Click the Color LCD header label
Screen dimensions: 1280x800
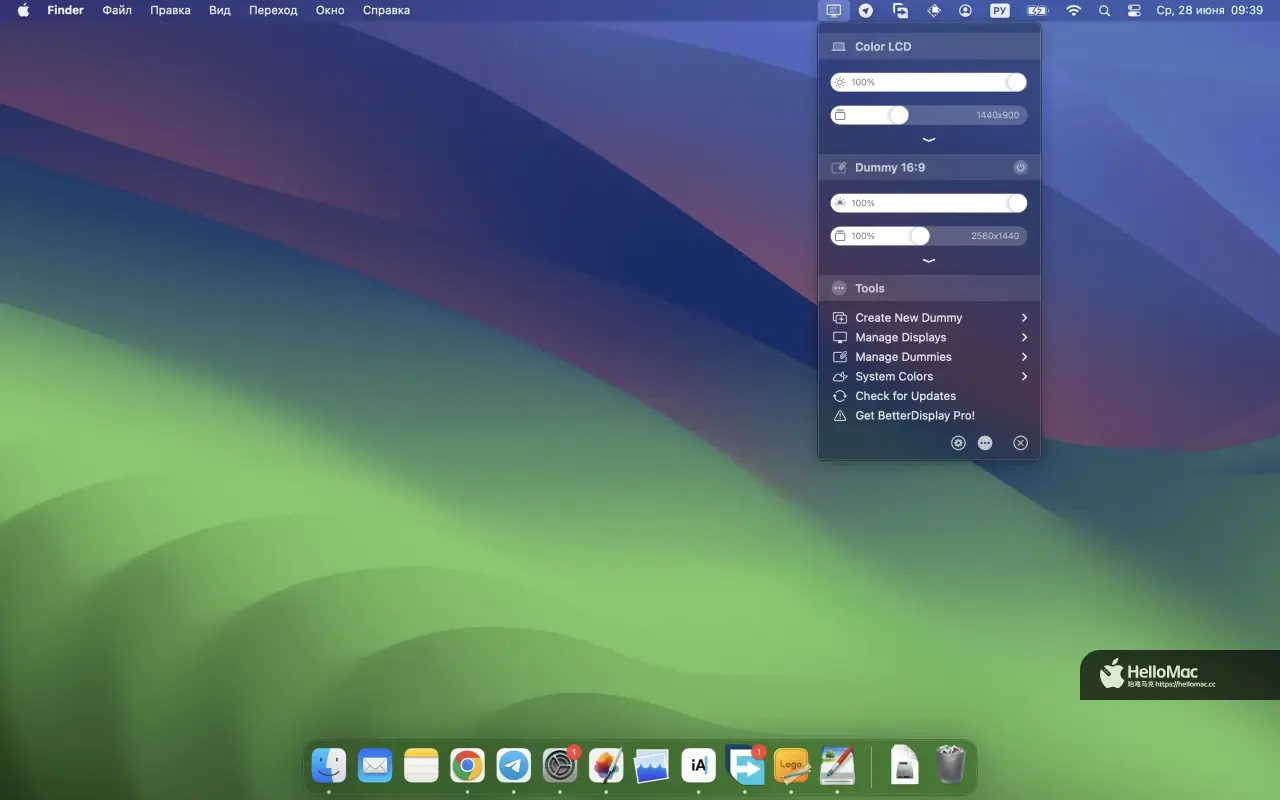(x=883, y=47)
